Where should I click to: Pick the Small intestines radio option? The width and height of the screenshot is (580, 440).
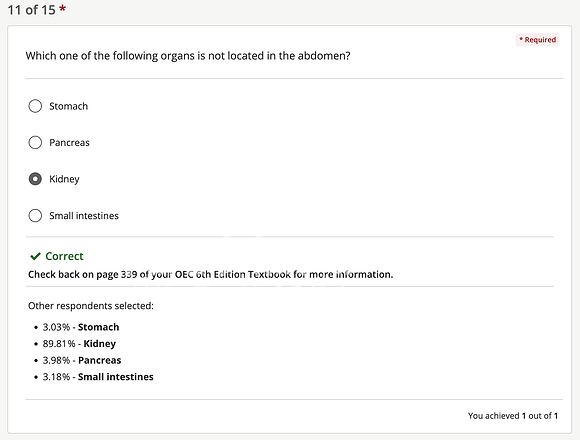[x=35, y=216]
